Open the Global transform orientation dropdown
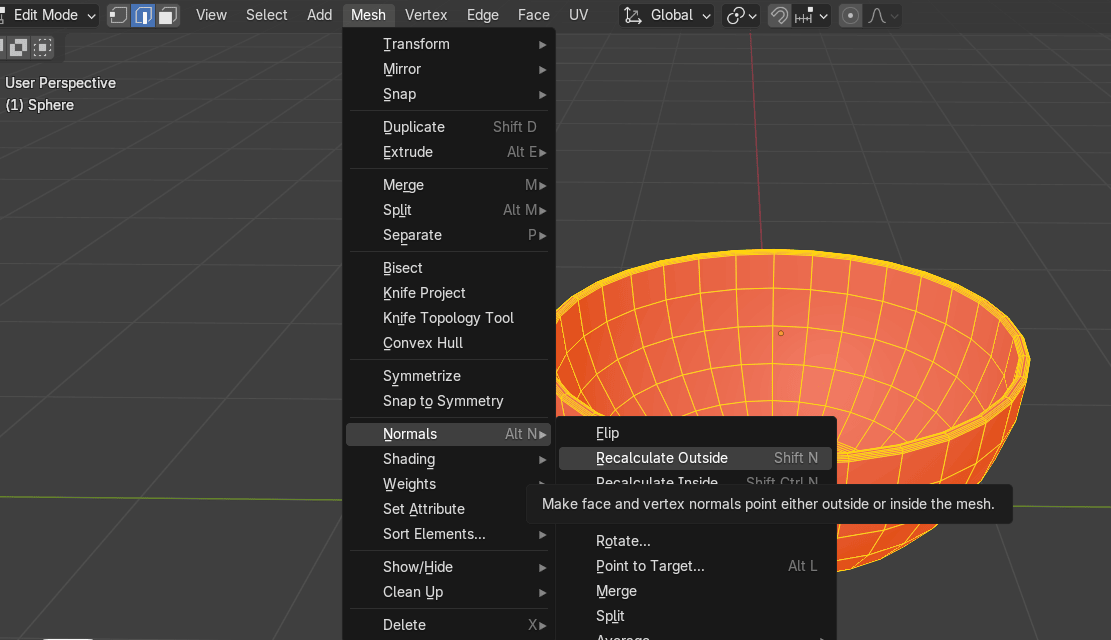 point(667,15)
